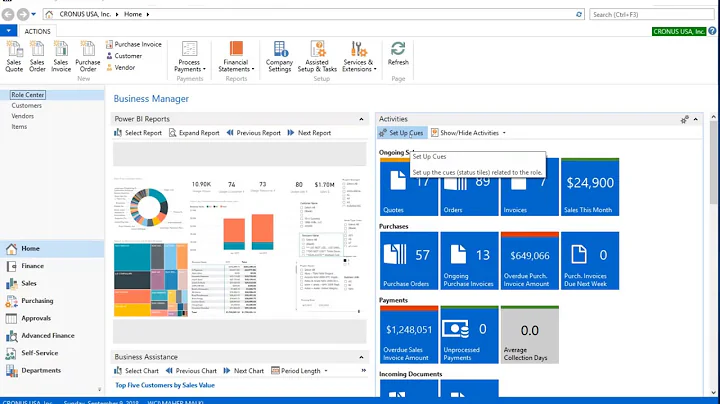Open the Self-Service navigation menu

coord(52,353)
